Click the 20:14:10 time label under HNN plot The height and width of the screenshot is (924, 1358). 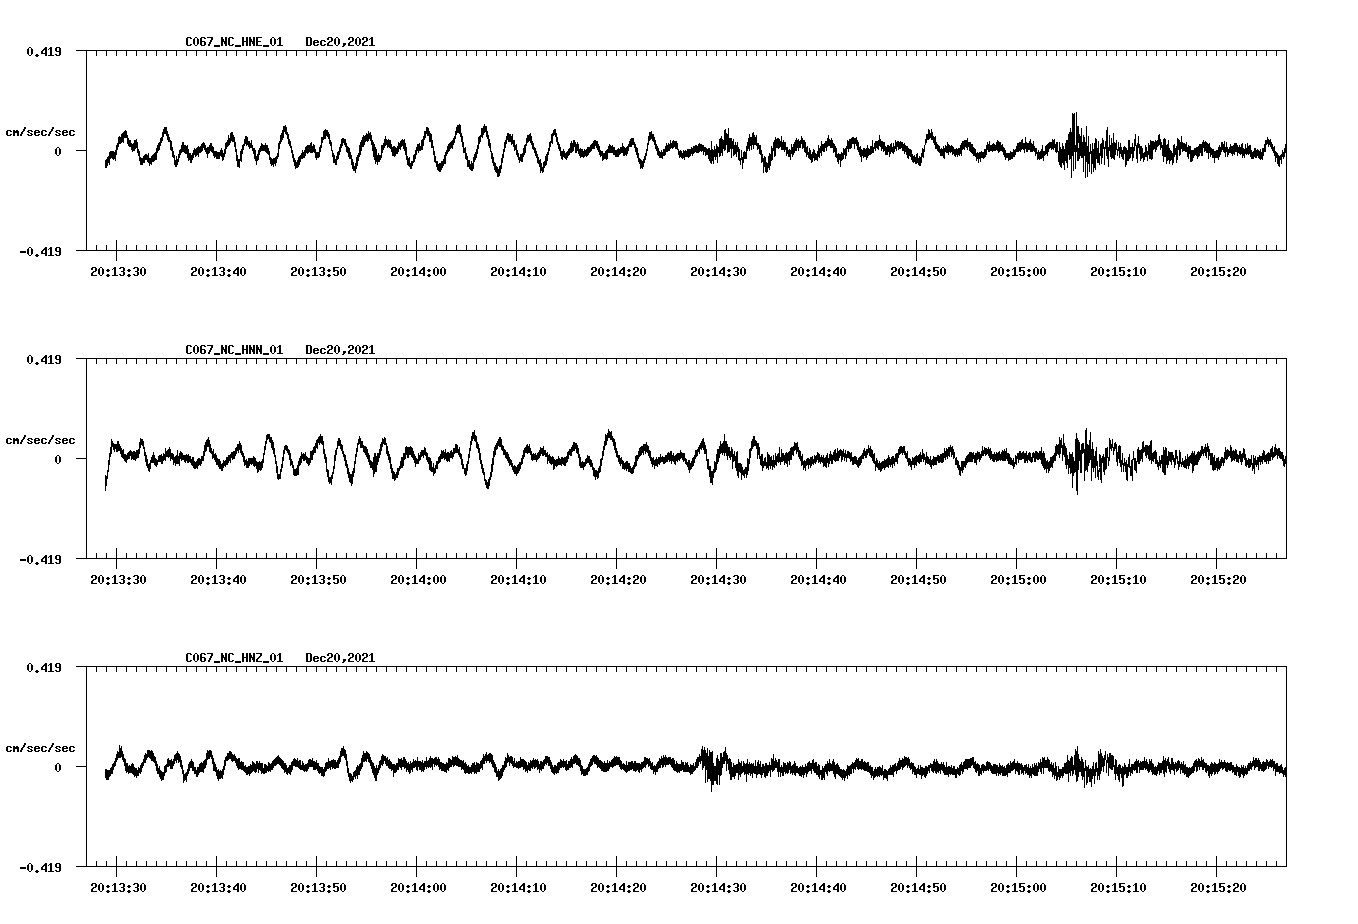(518, 579)
